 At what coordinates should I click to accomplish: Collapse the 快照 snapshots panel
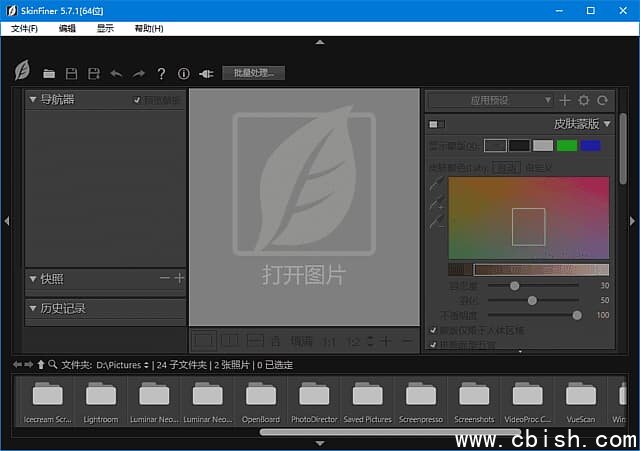33,279
